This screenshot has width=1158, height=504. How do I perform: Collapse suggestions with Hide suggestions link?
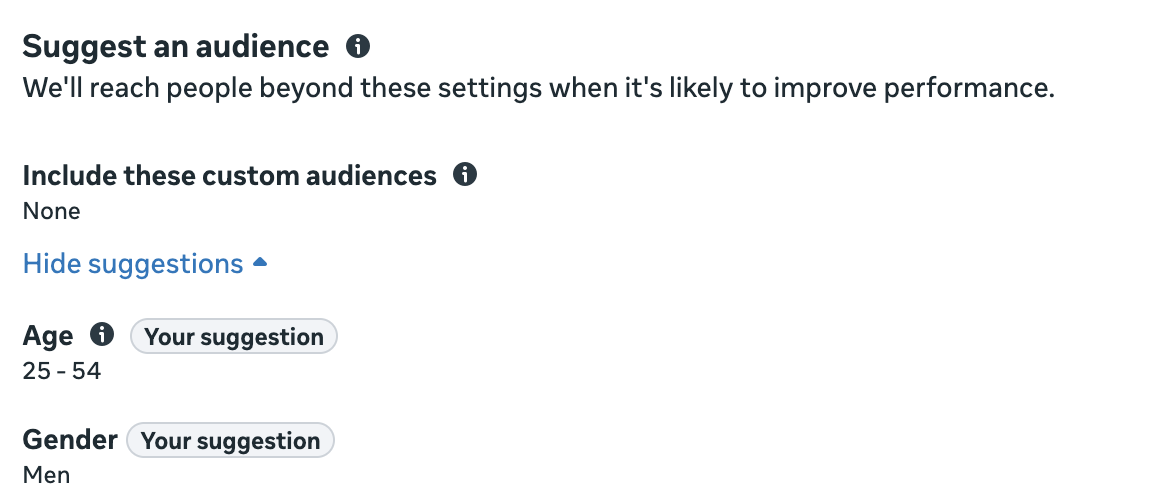point(133,264)
